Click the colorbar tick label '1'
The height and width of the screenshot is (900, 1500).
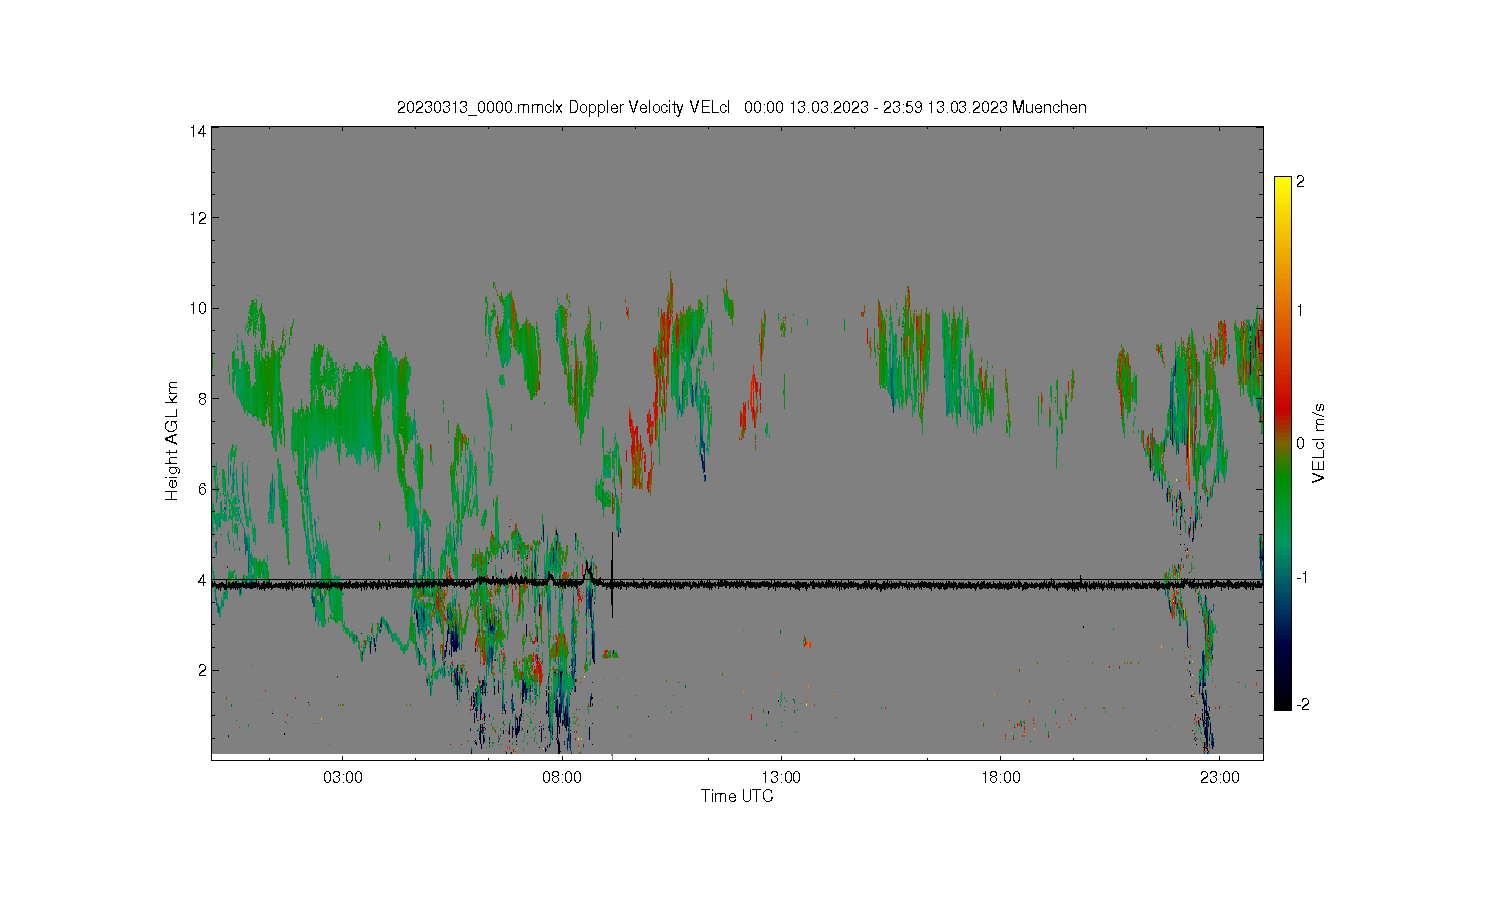[x=1300, y=310]
